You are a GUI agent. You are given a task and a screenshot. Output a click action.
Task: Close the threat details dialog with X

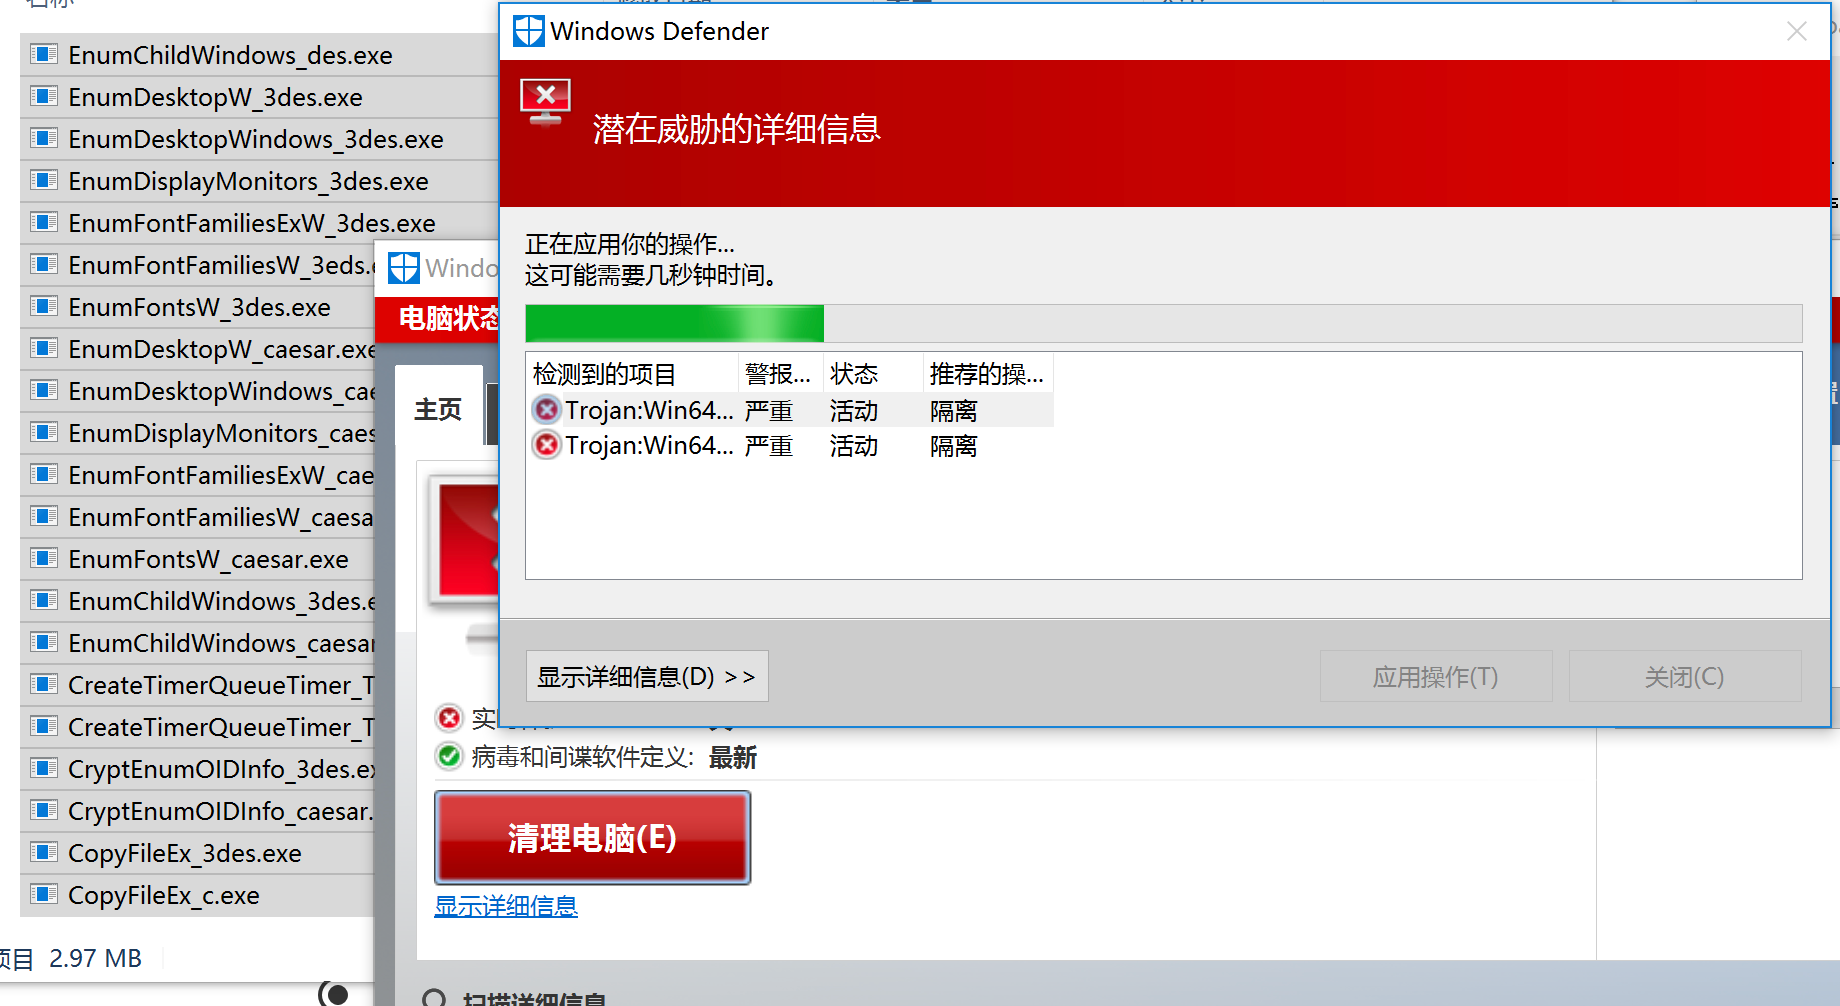pyautogui.click(x=1796, y=31)
